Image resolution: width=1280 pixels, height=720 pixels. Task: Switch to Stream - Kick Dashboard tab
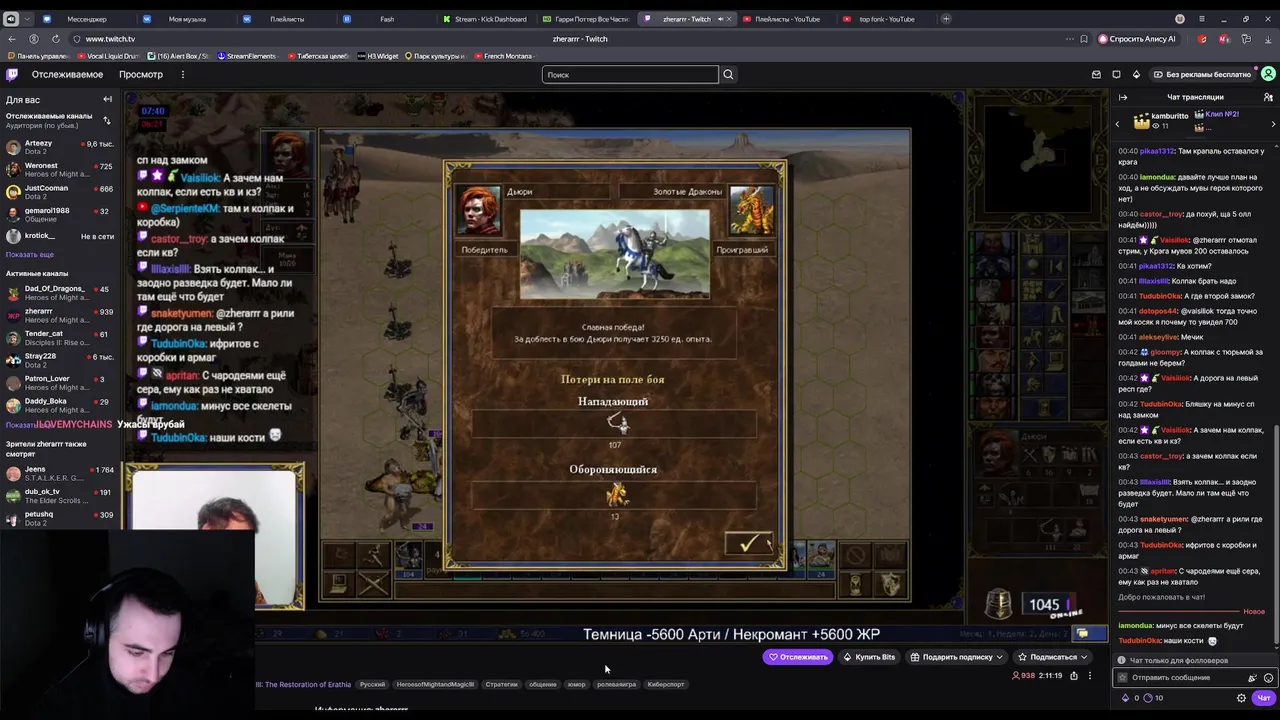point(486,19)
